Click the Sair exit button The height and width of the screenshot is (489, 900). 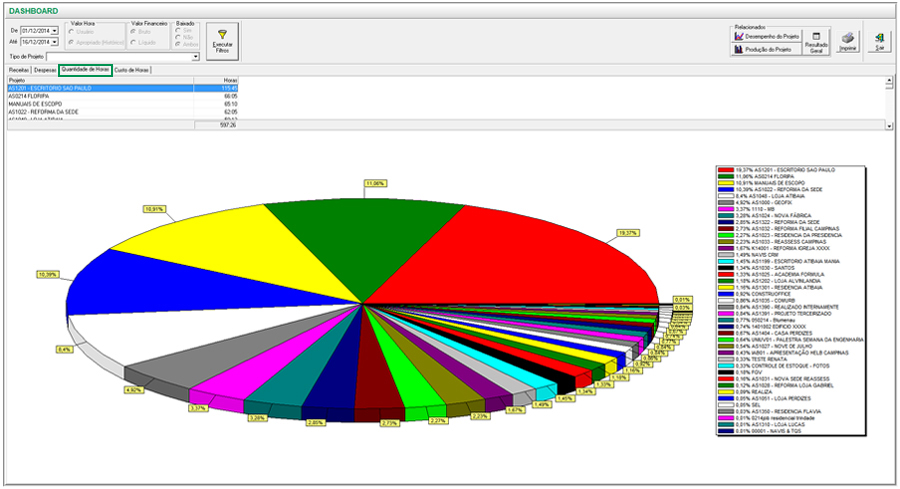(879, 42)
